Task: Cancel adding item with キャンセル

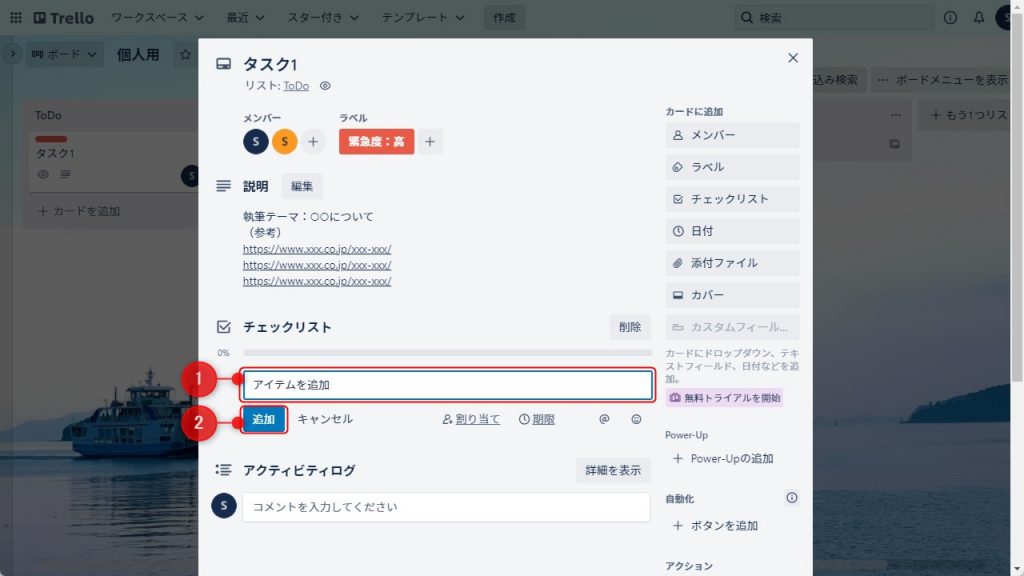Action: (x=325, y=419)
